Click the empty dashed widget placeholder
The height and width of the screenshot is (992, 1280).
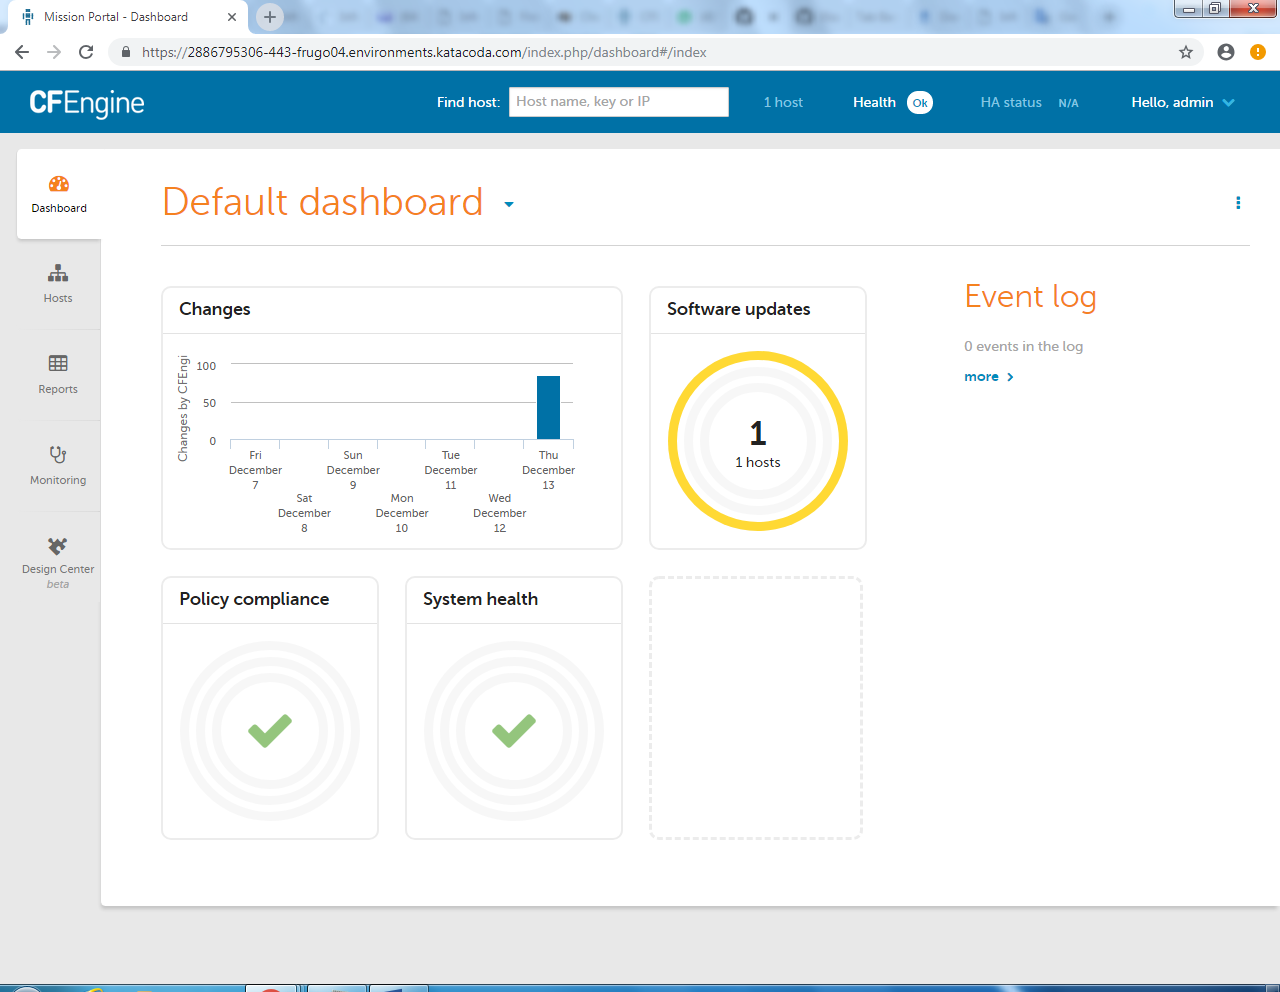pos(756,708)
